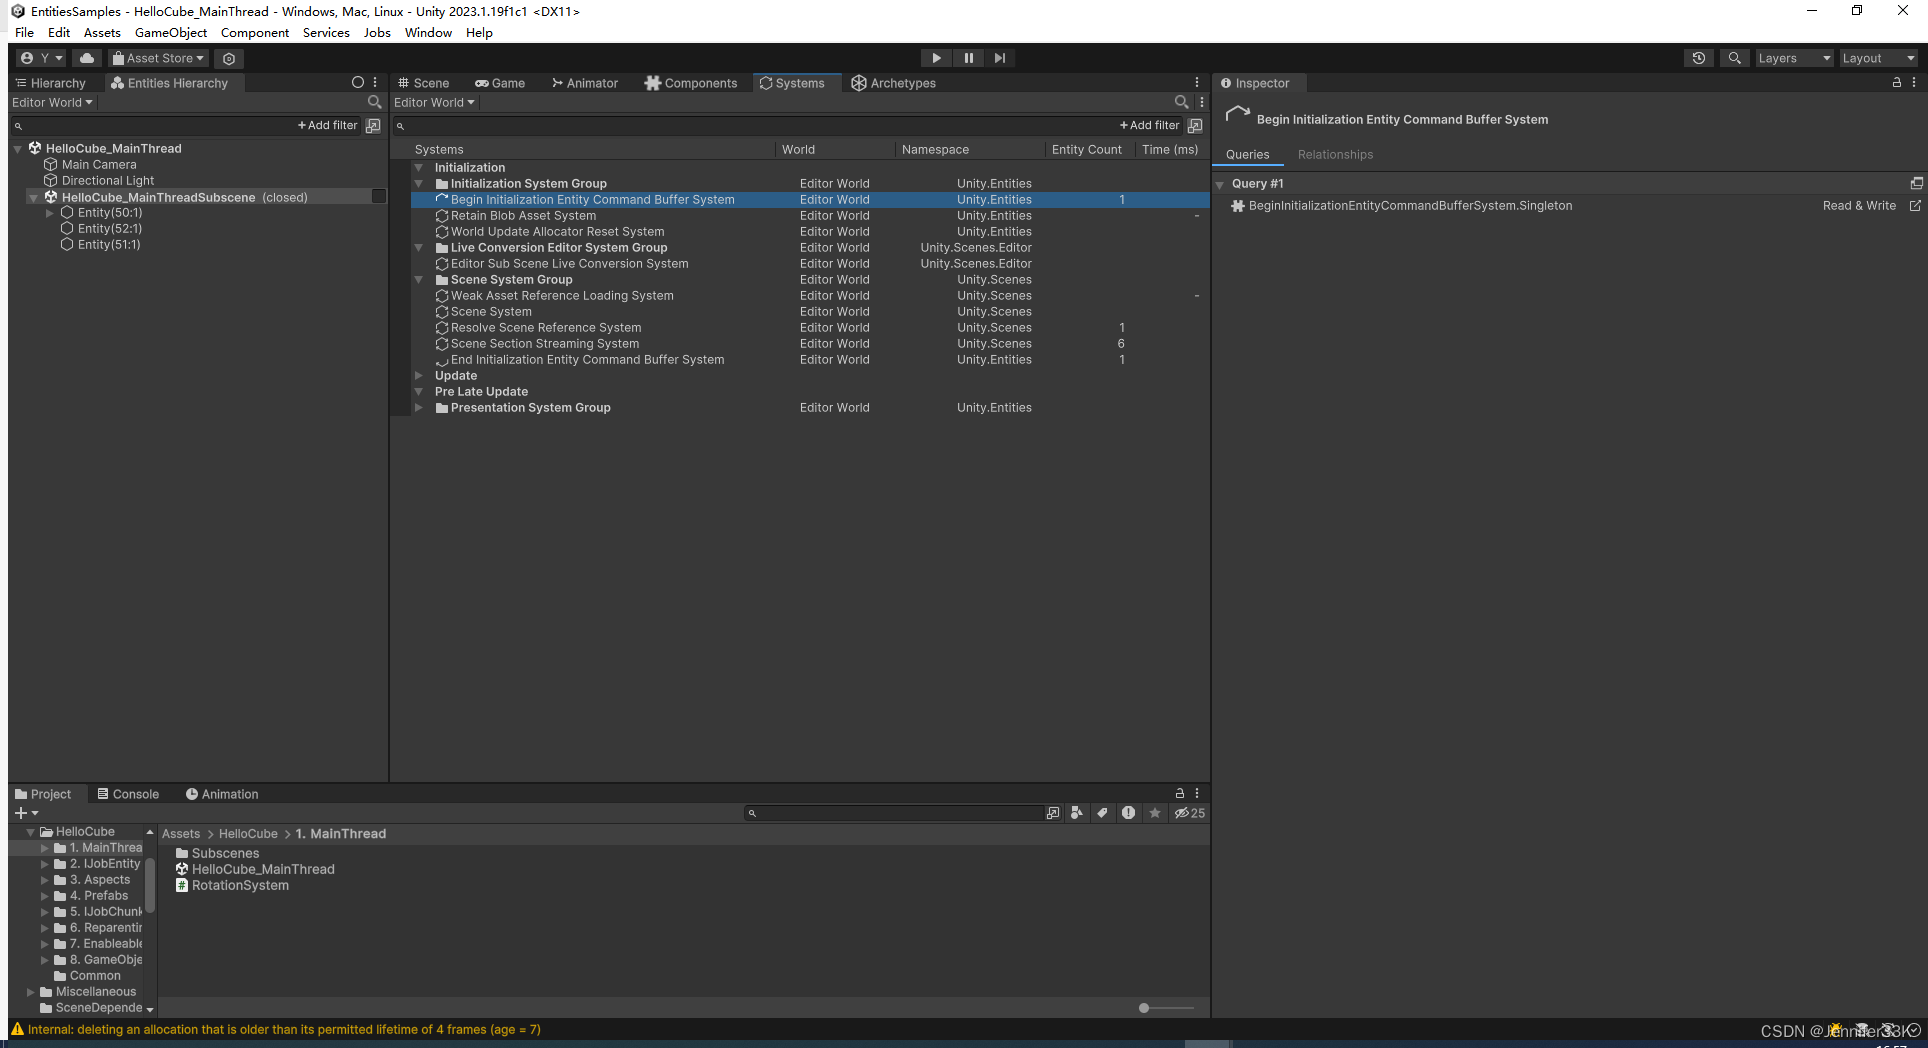Image resolution: width=1928 pixels, height=1048 pixels.
Task: Select the Main Camera entity
Action: coord(99,165)
